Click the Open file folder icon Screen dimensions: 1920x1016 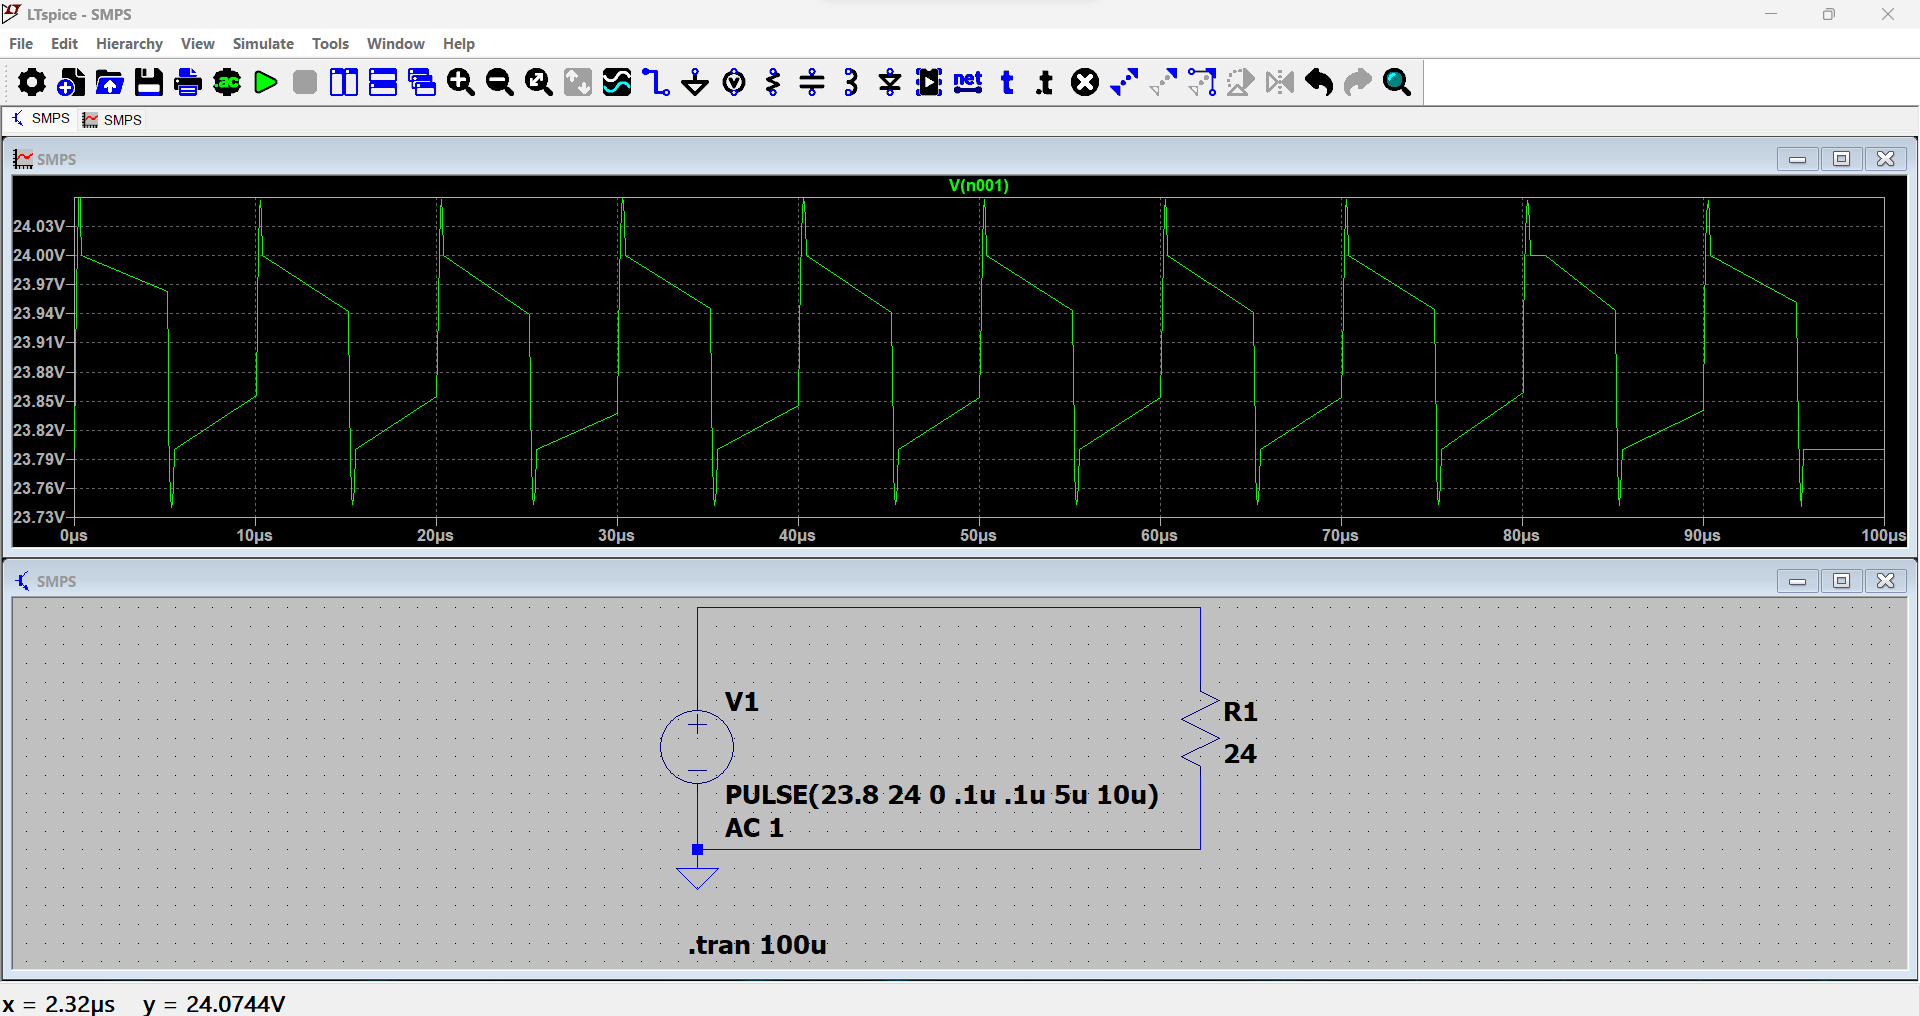tap(110, 82)
